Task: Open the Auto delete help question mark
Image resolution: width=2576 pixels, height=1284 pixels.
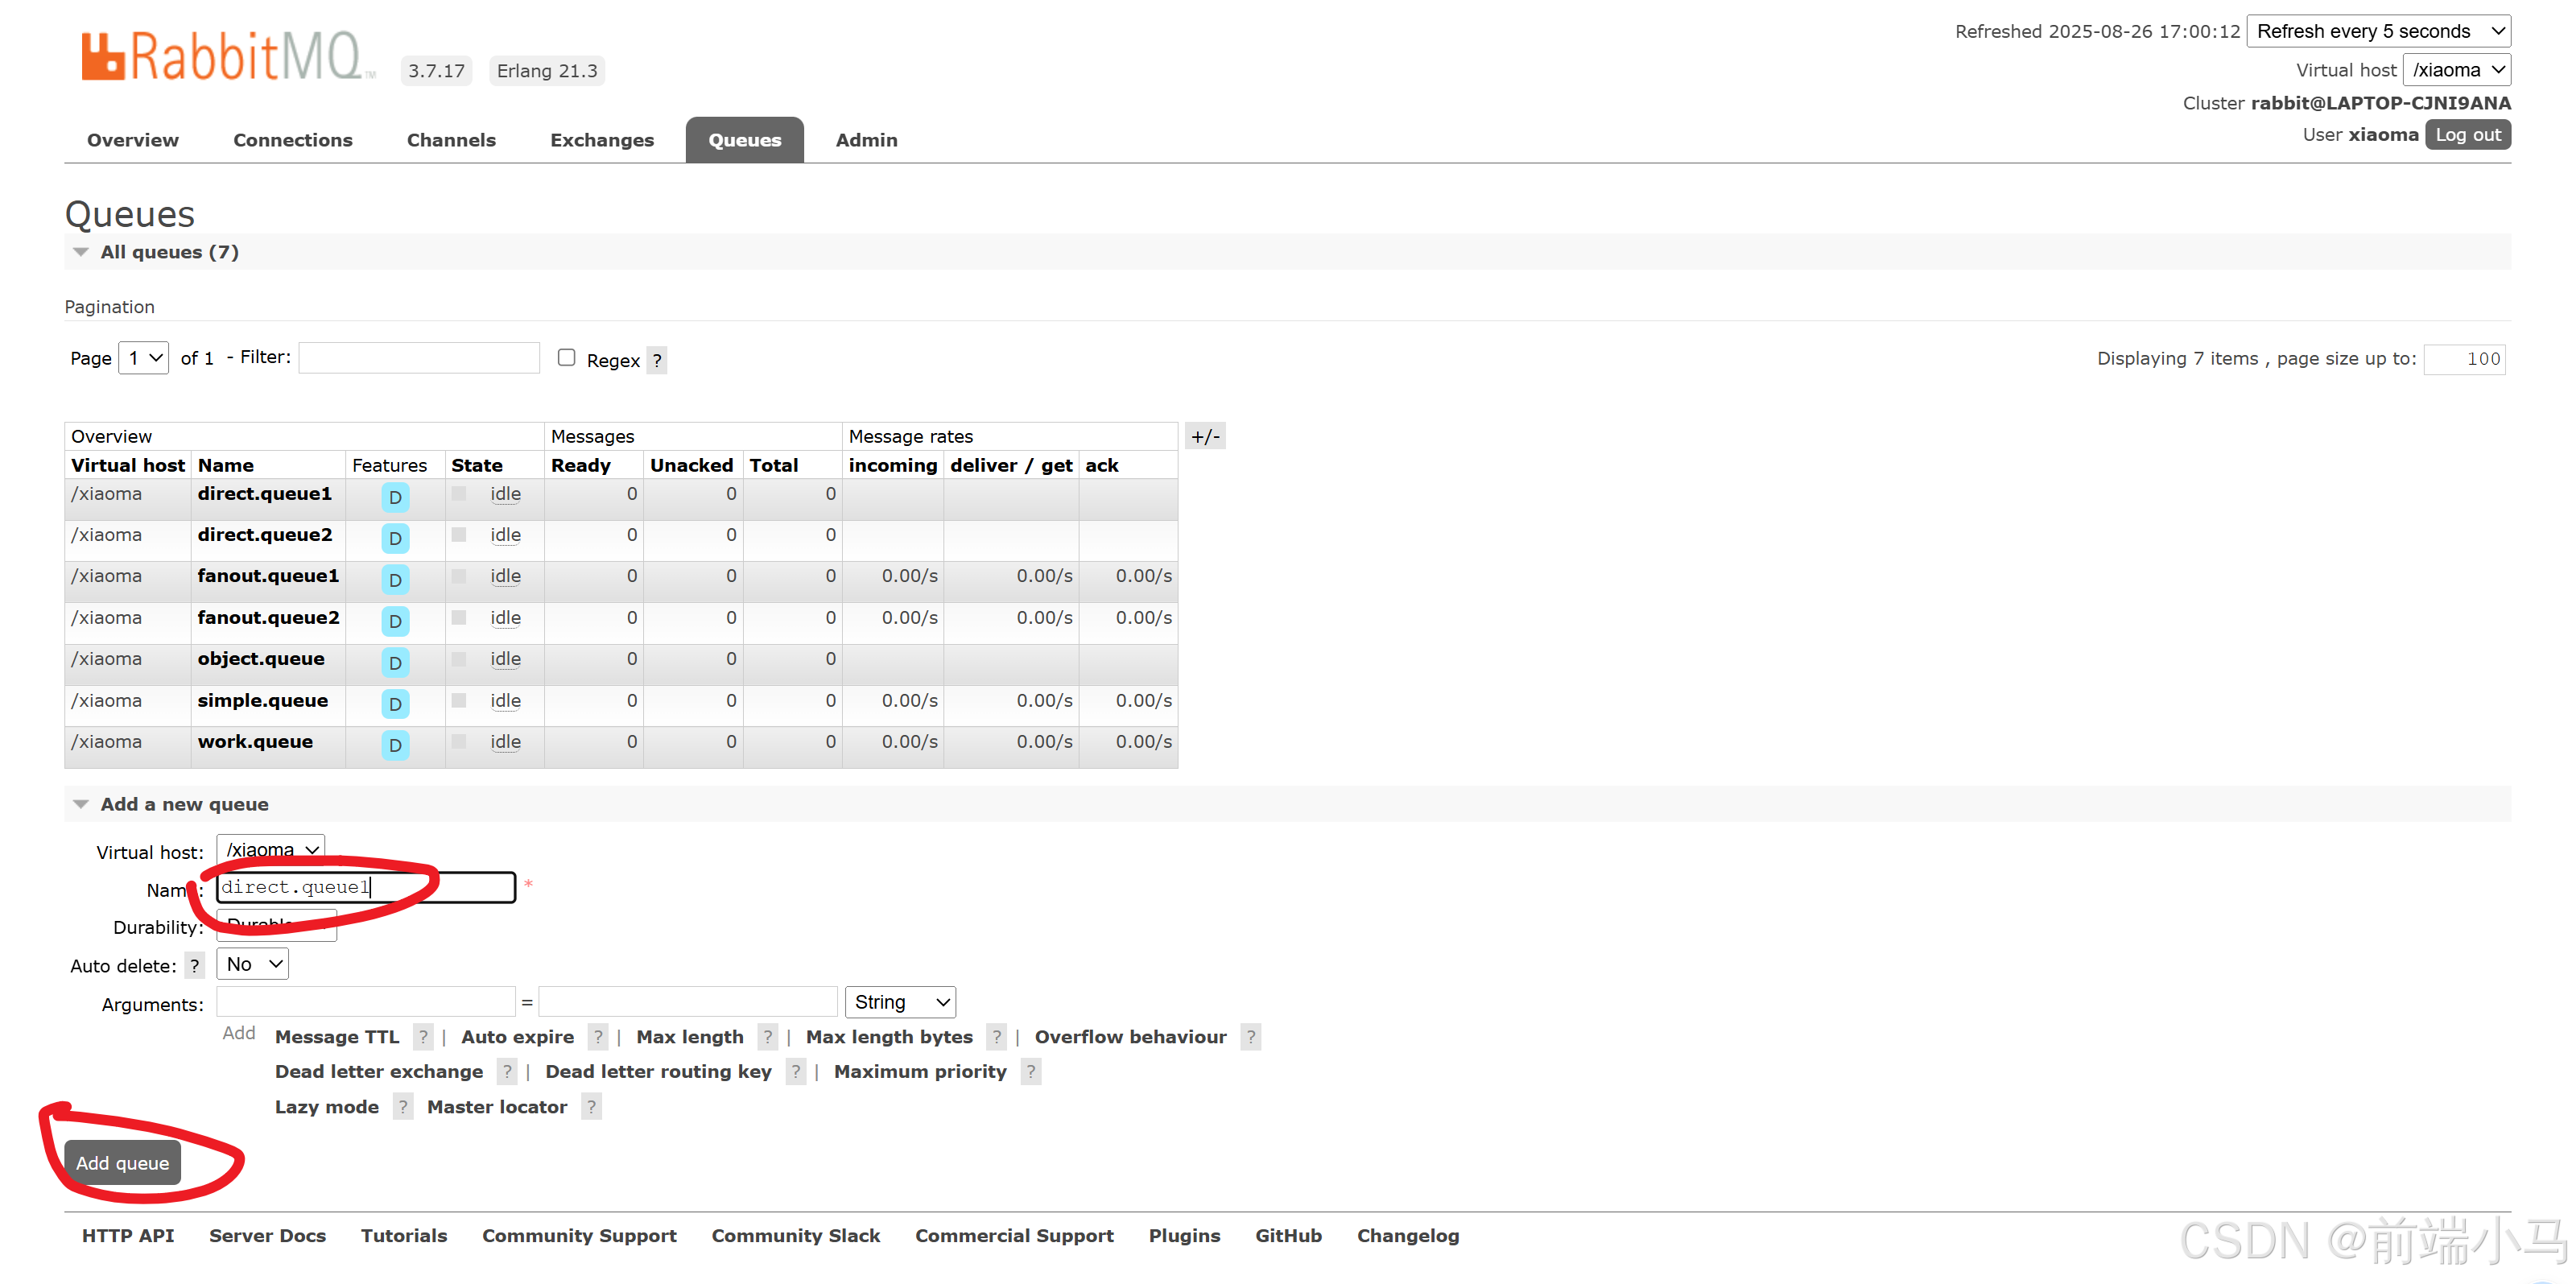Action: point(195,966)
